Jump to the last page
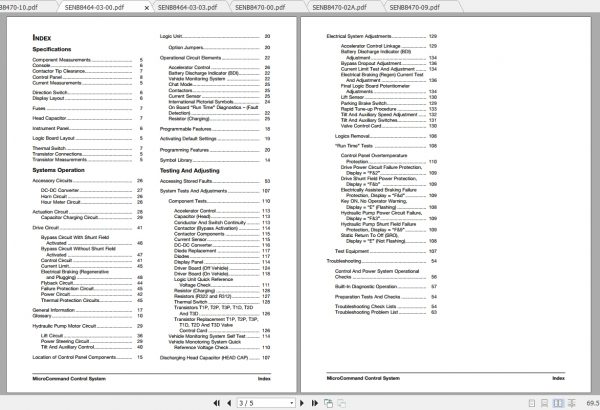 (x=315, y=403)
